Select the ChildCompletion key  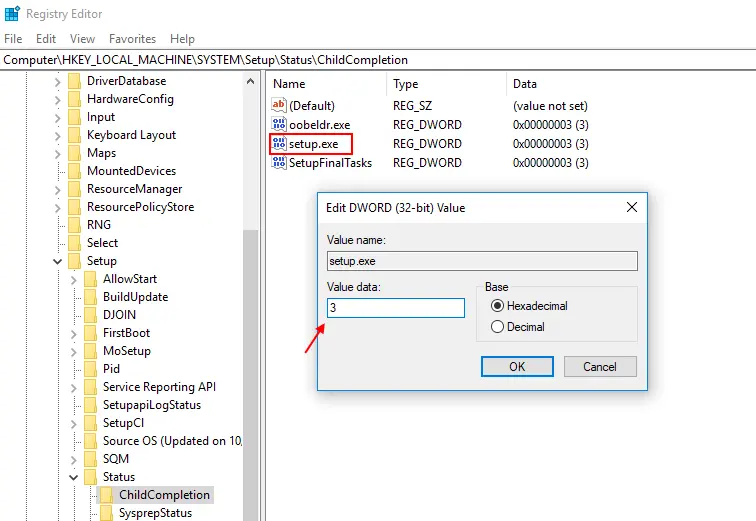tap(164, 495)
